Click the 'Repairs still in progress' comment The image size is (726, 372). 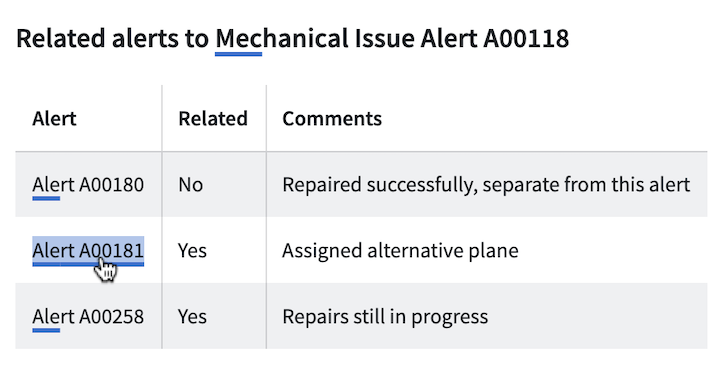click(x=385, y=317)
